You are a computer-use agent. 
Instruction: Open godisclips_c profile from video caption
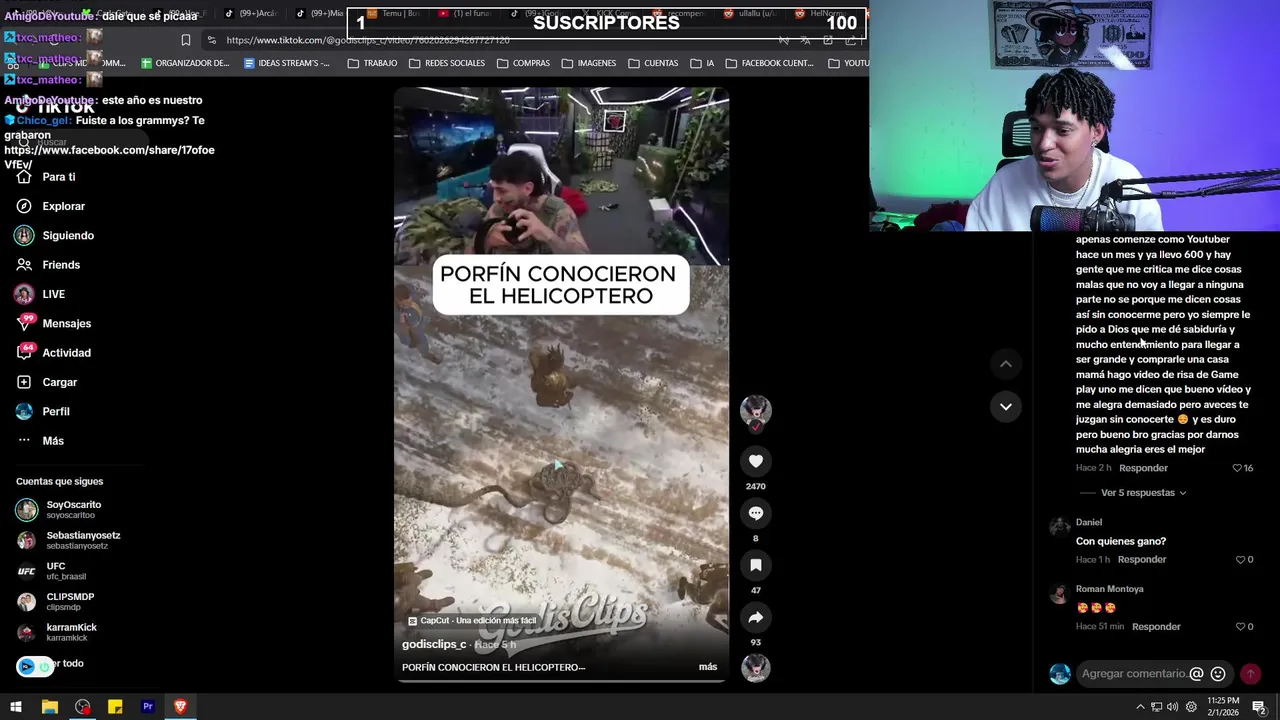click(434, 645)
